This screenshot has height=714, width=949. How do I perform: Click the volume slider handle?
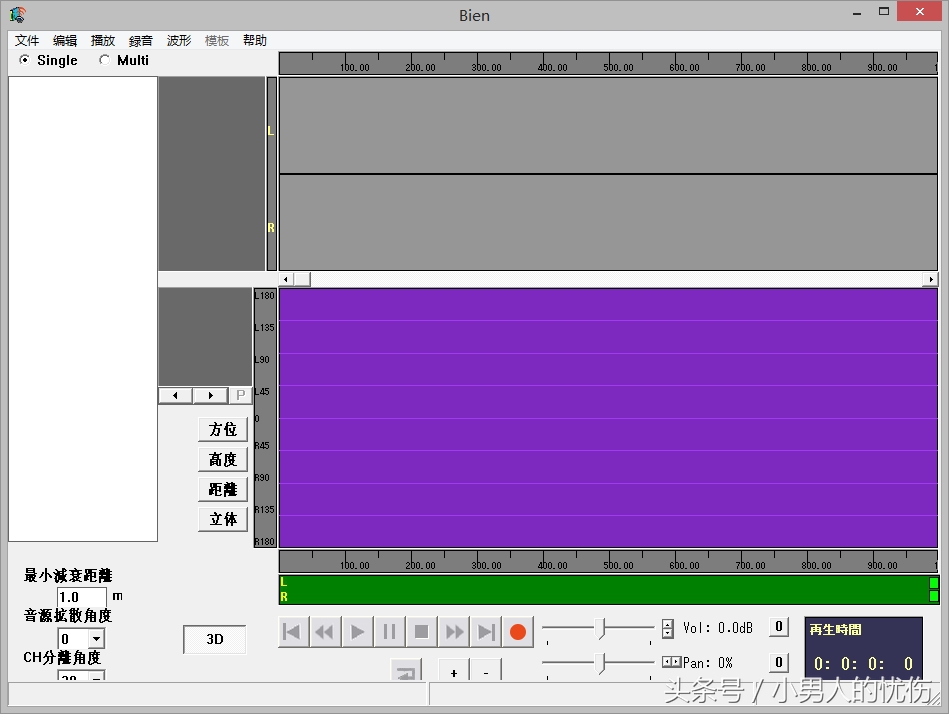(x=600, y=628)
